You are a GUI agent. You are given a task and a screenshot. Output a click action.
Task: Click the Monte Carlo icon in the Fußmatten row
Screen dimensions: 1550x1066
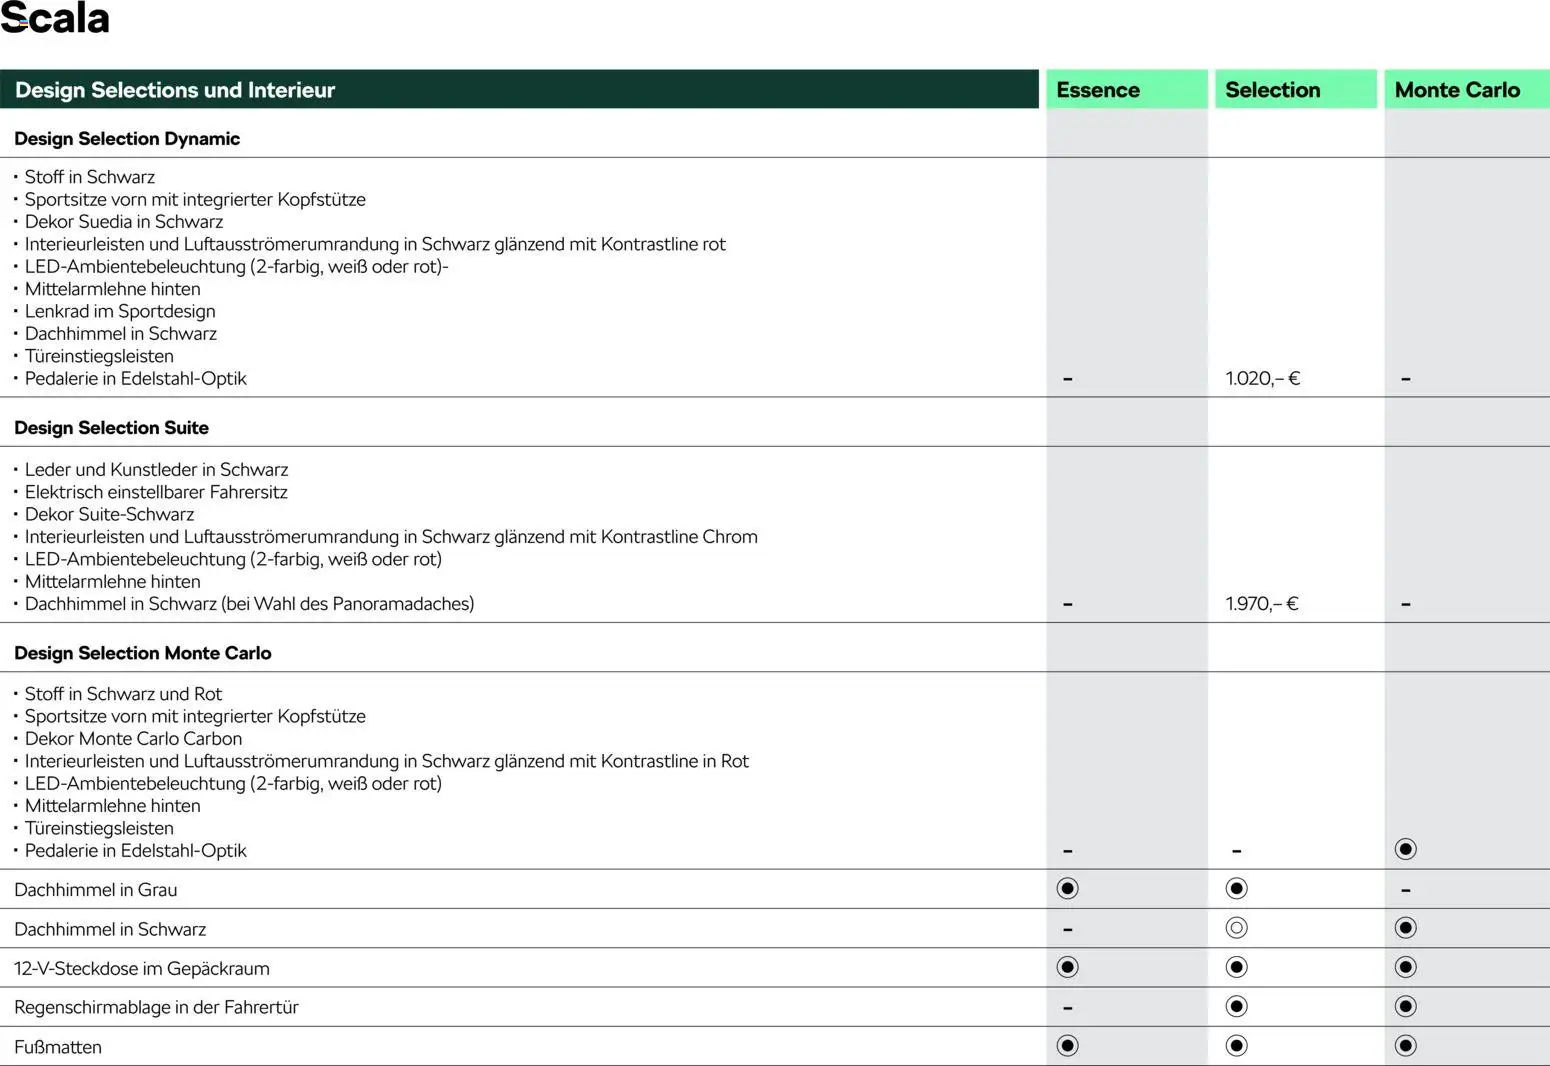coord(1405,1046)
